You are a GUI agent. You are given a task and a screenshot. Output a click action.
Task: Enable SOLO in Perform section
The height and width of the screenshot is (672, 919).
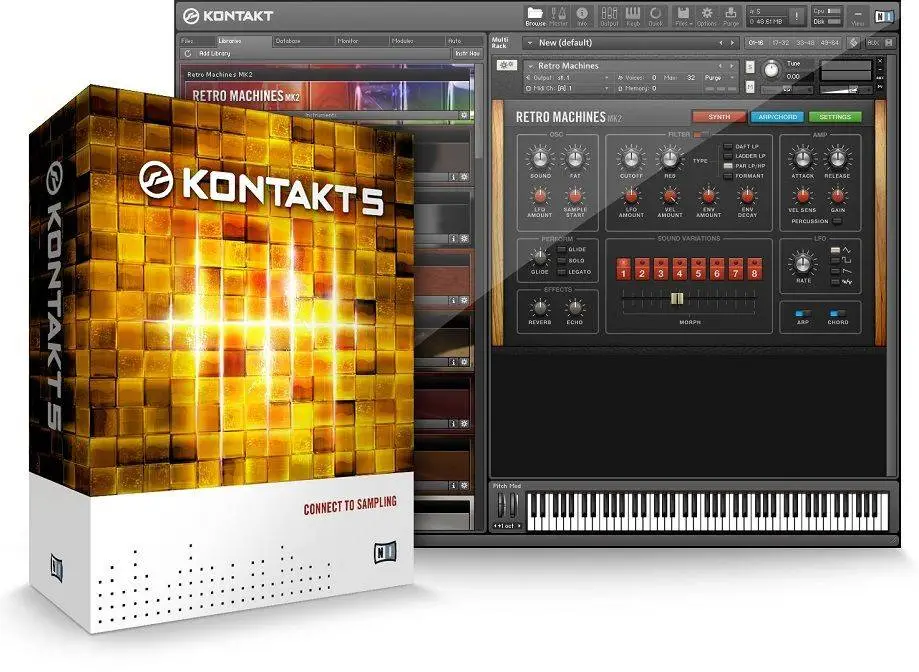[x=561, y=261]
